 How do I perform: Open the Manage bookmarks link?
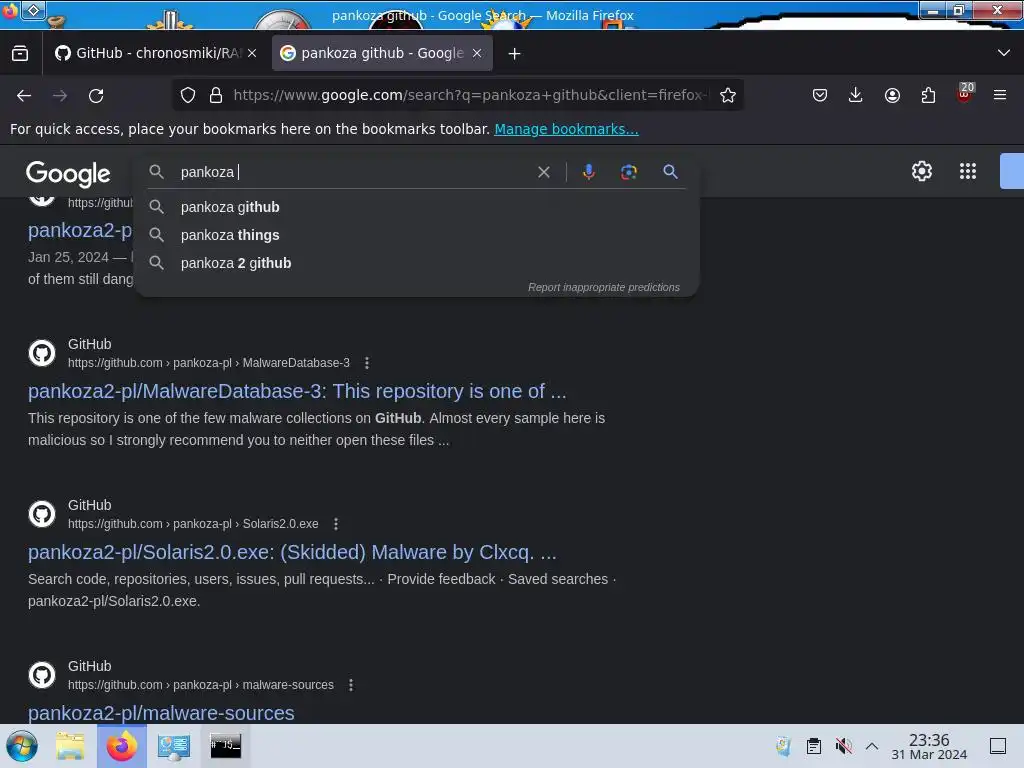566,129
